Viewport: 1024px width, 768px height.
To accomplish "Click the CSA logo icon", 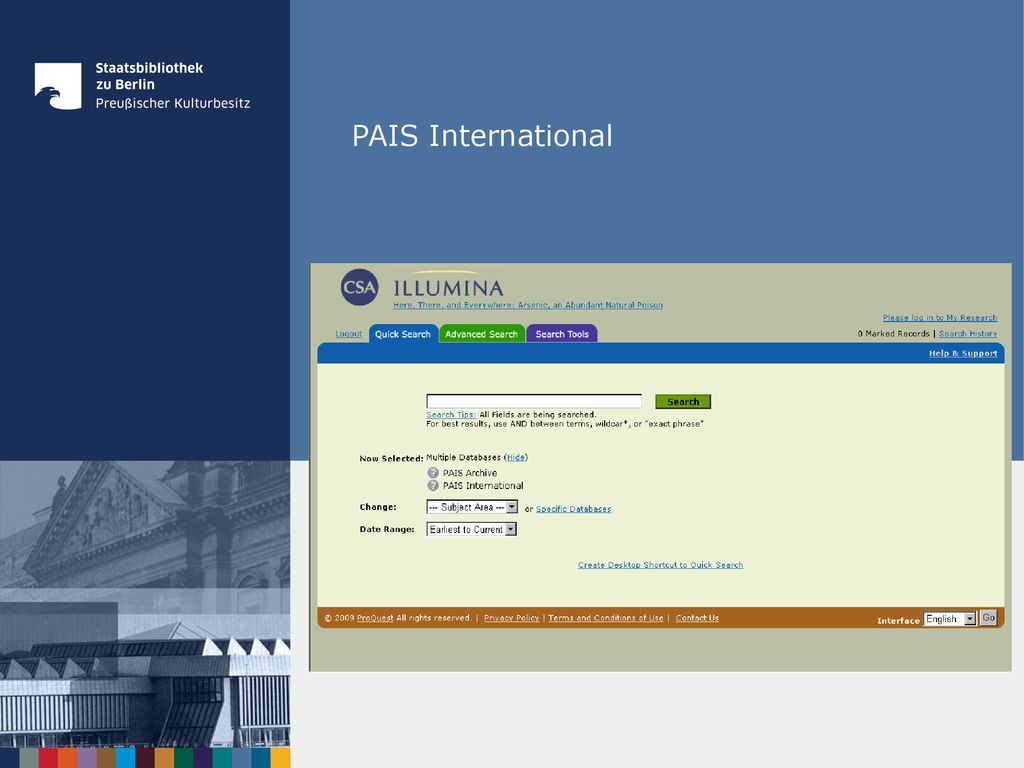I will click(x=359, y=287).
